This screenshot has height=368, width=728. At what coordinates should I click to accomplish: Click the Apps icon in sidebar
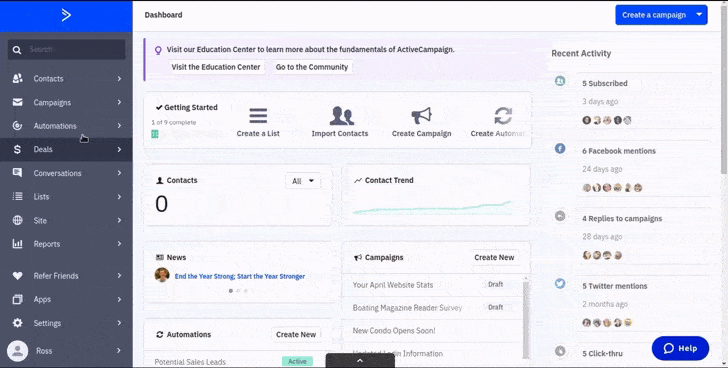click(18, 299)
